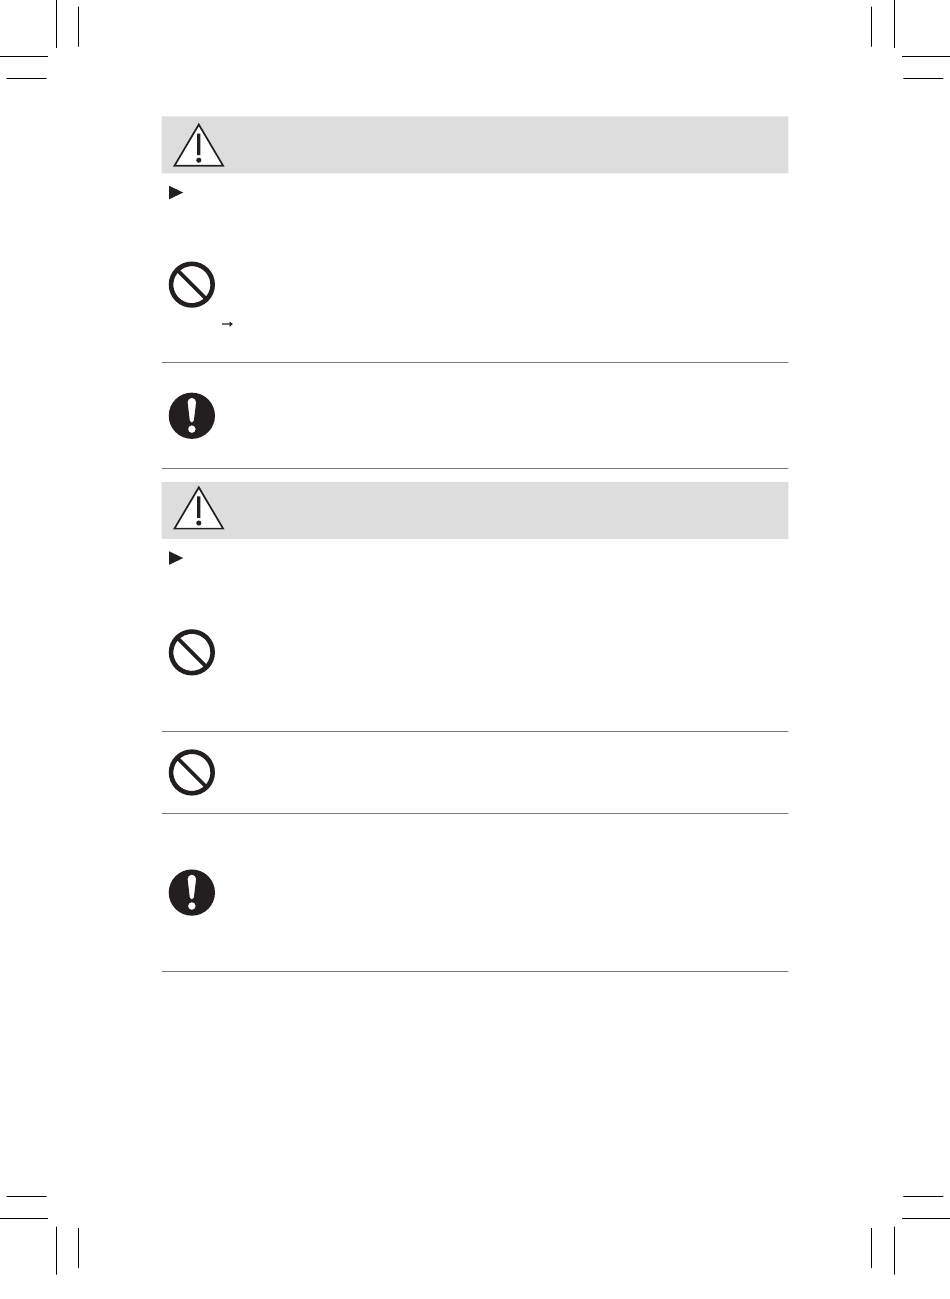Click the divider line beneath the first prohibition section
This screenshot has height=1299, width=950.
point(475,362)
